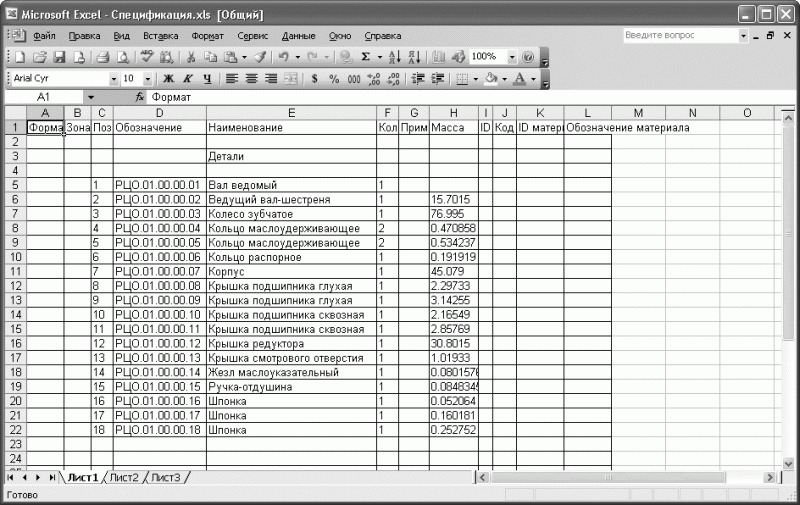The width and height of the screenshot is (800, 505).
Task: Toggle bold with the Ж button
Action: pyautogui.click(x=168, y=79)
